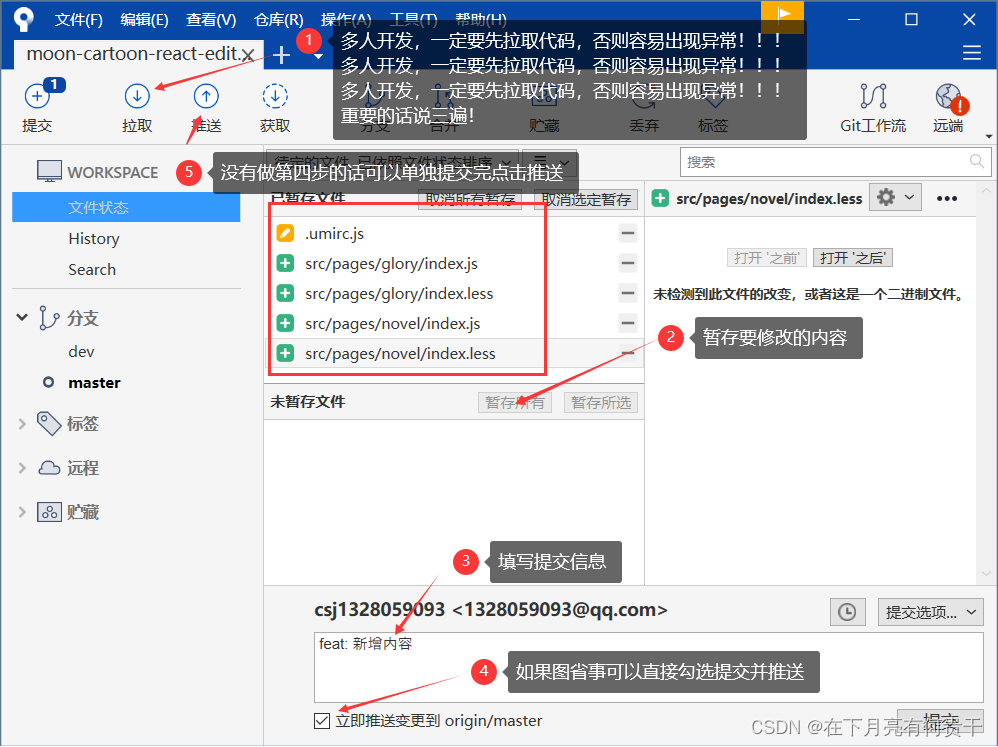Click the Pull (拉取) toolbar icon

(x=137, y=97)
